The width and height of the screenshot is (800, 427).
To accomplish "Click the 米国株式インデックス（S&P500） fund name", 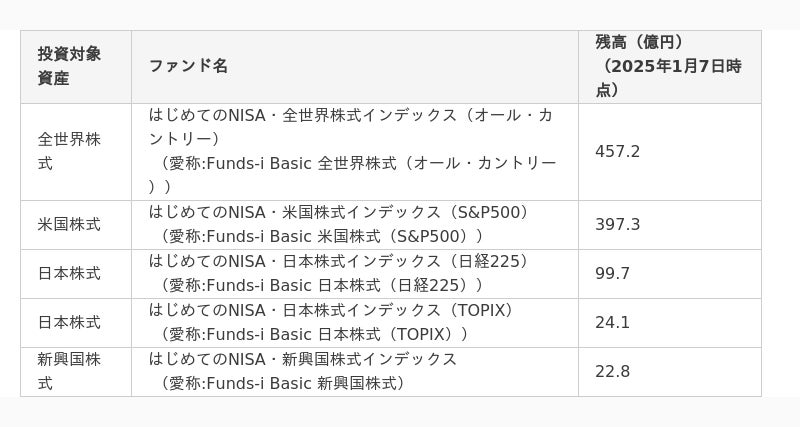I will pyautogui.click(x=340, y=212).
